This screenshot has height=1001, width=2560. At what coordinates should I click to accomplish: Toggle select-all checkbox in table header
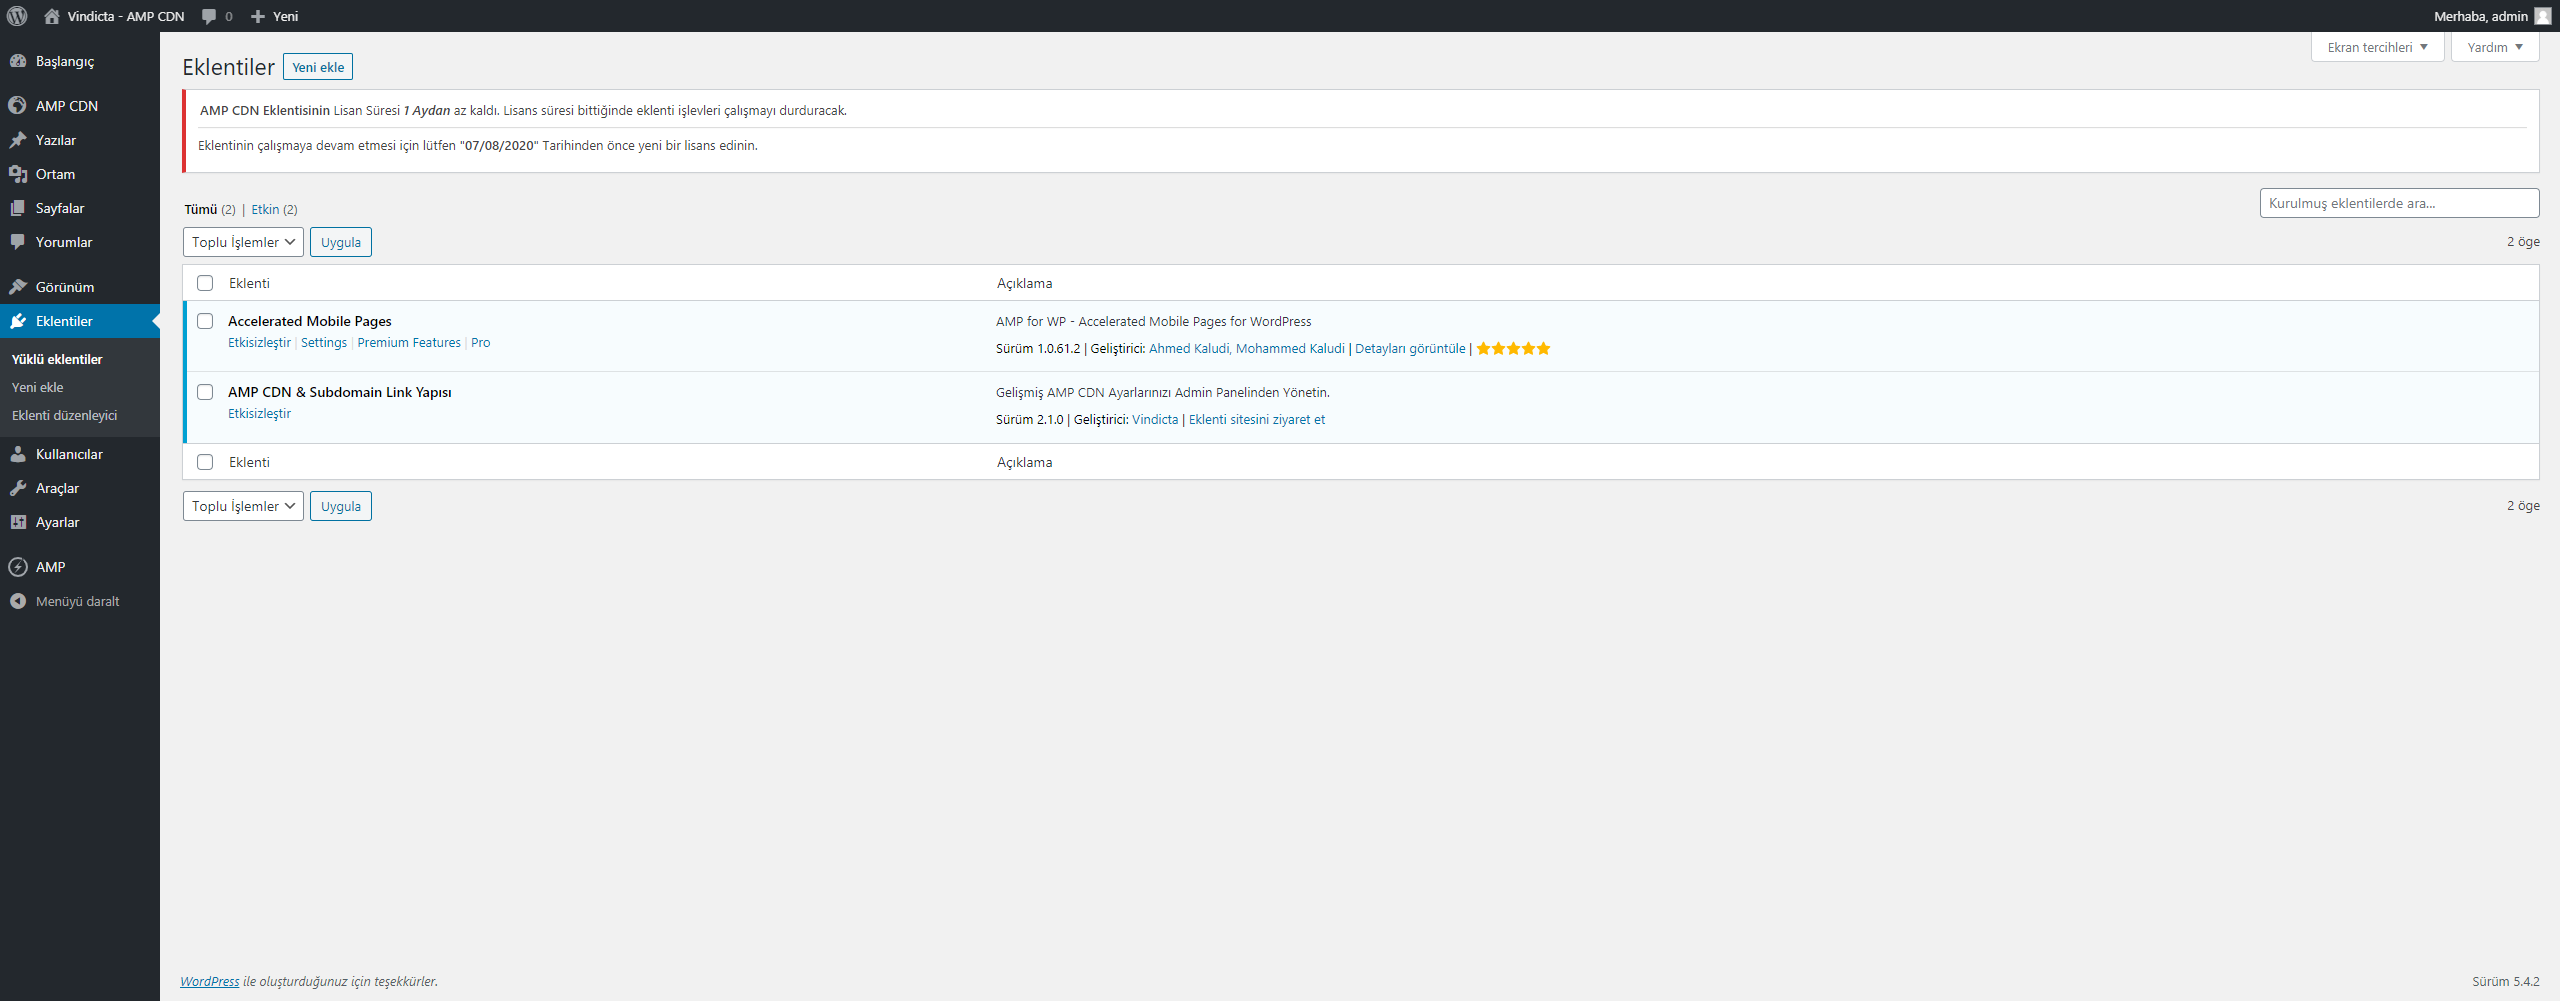tap(205, 283)
